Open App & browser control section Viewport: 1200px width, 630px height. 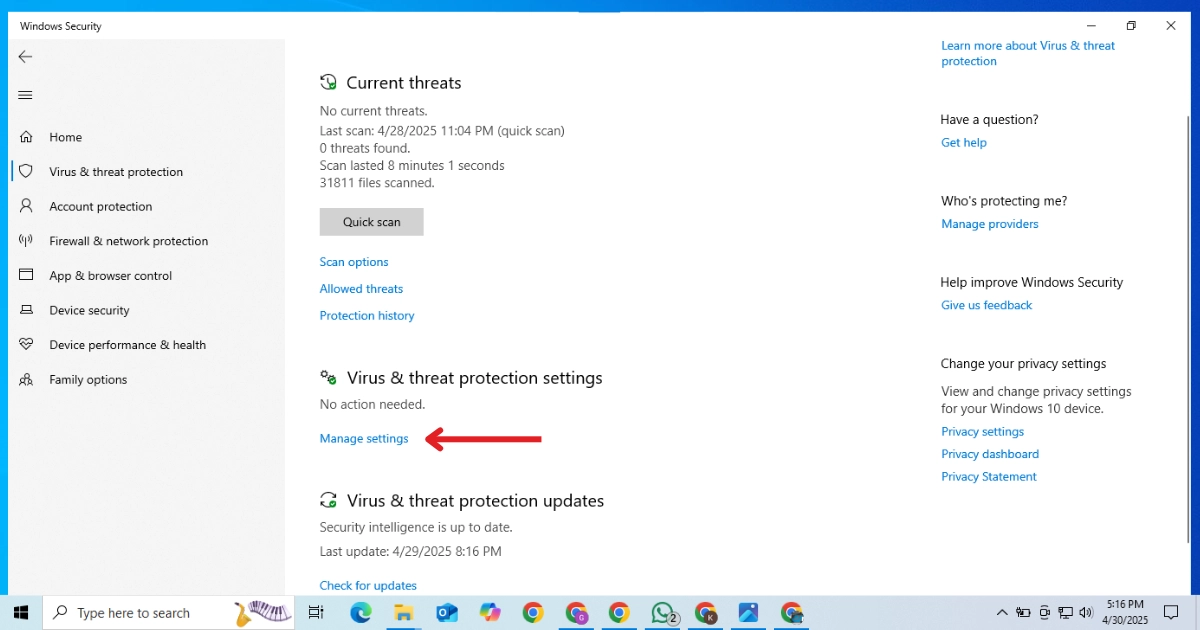(110, 276)
